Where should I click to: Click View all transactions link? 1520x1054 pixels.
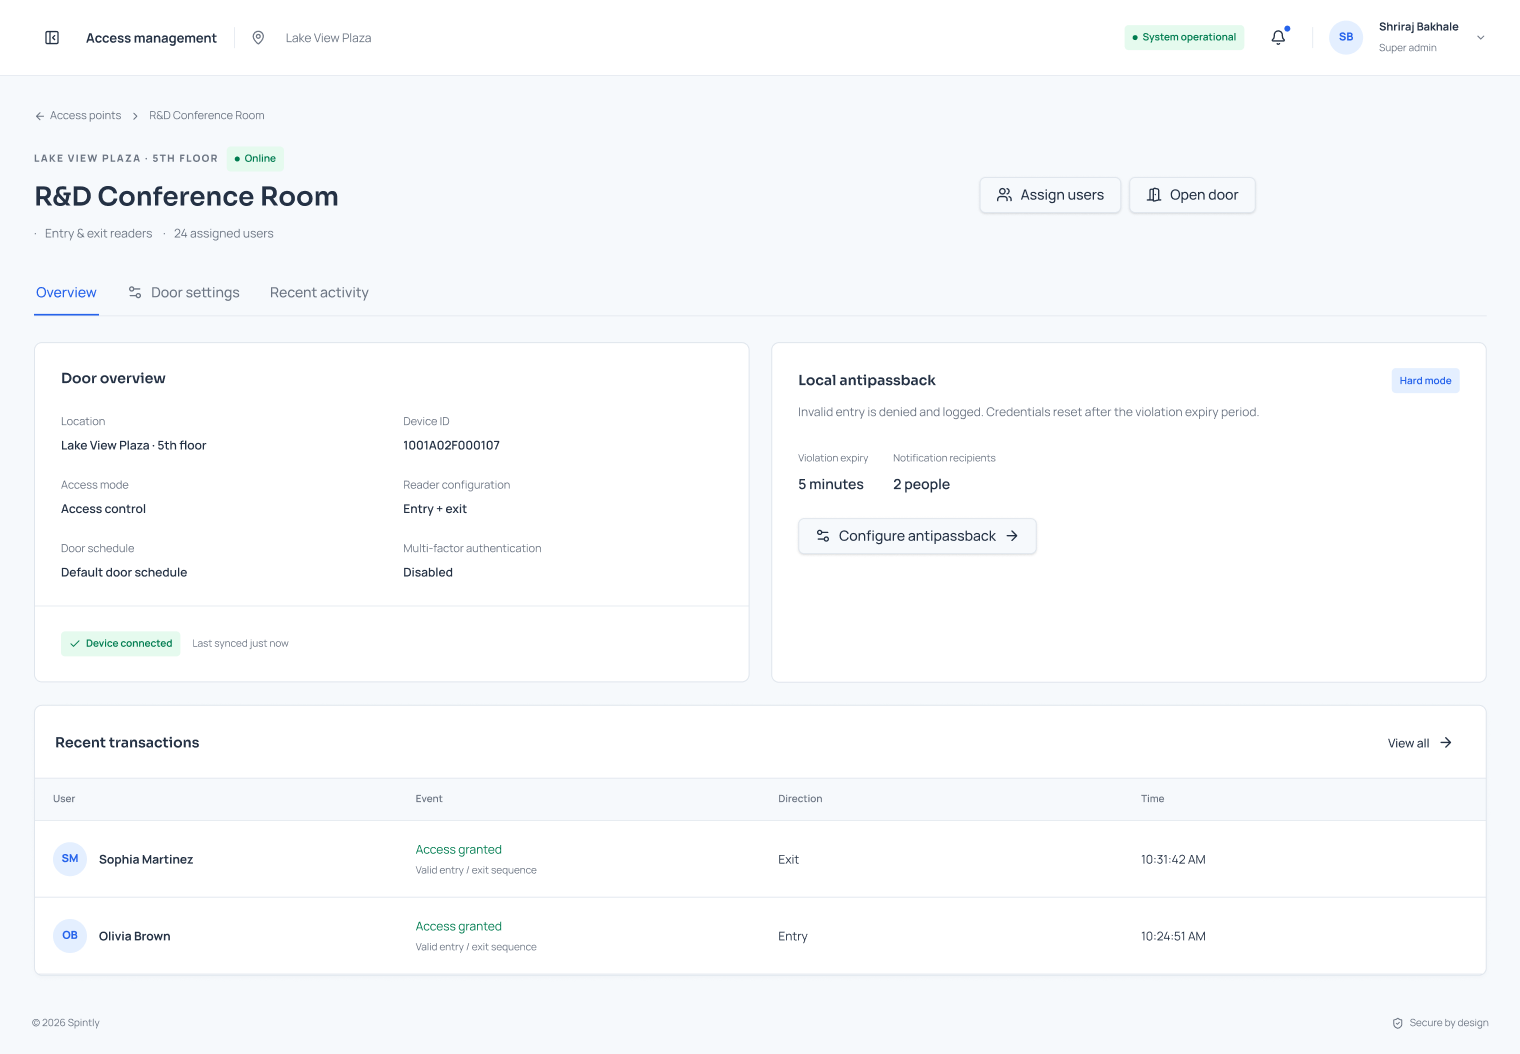tap(1420, 743)
